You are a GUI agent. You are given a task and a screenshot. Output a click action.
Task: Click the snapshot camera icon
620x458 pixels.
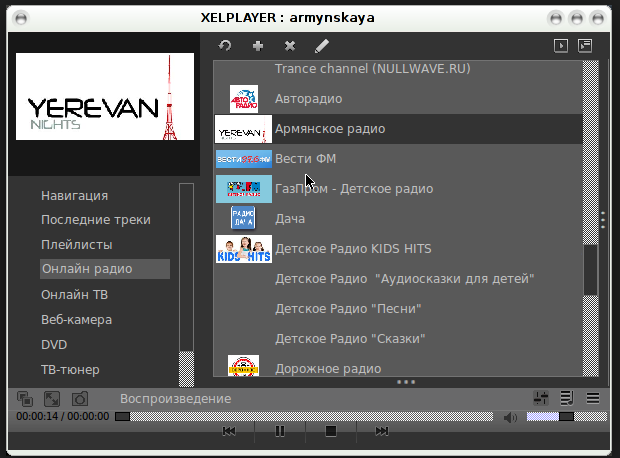pyautogui.click(x=79, y=399)
